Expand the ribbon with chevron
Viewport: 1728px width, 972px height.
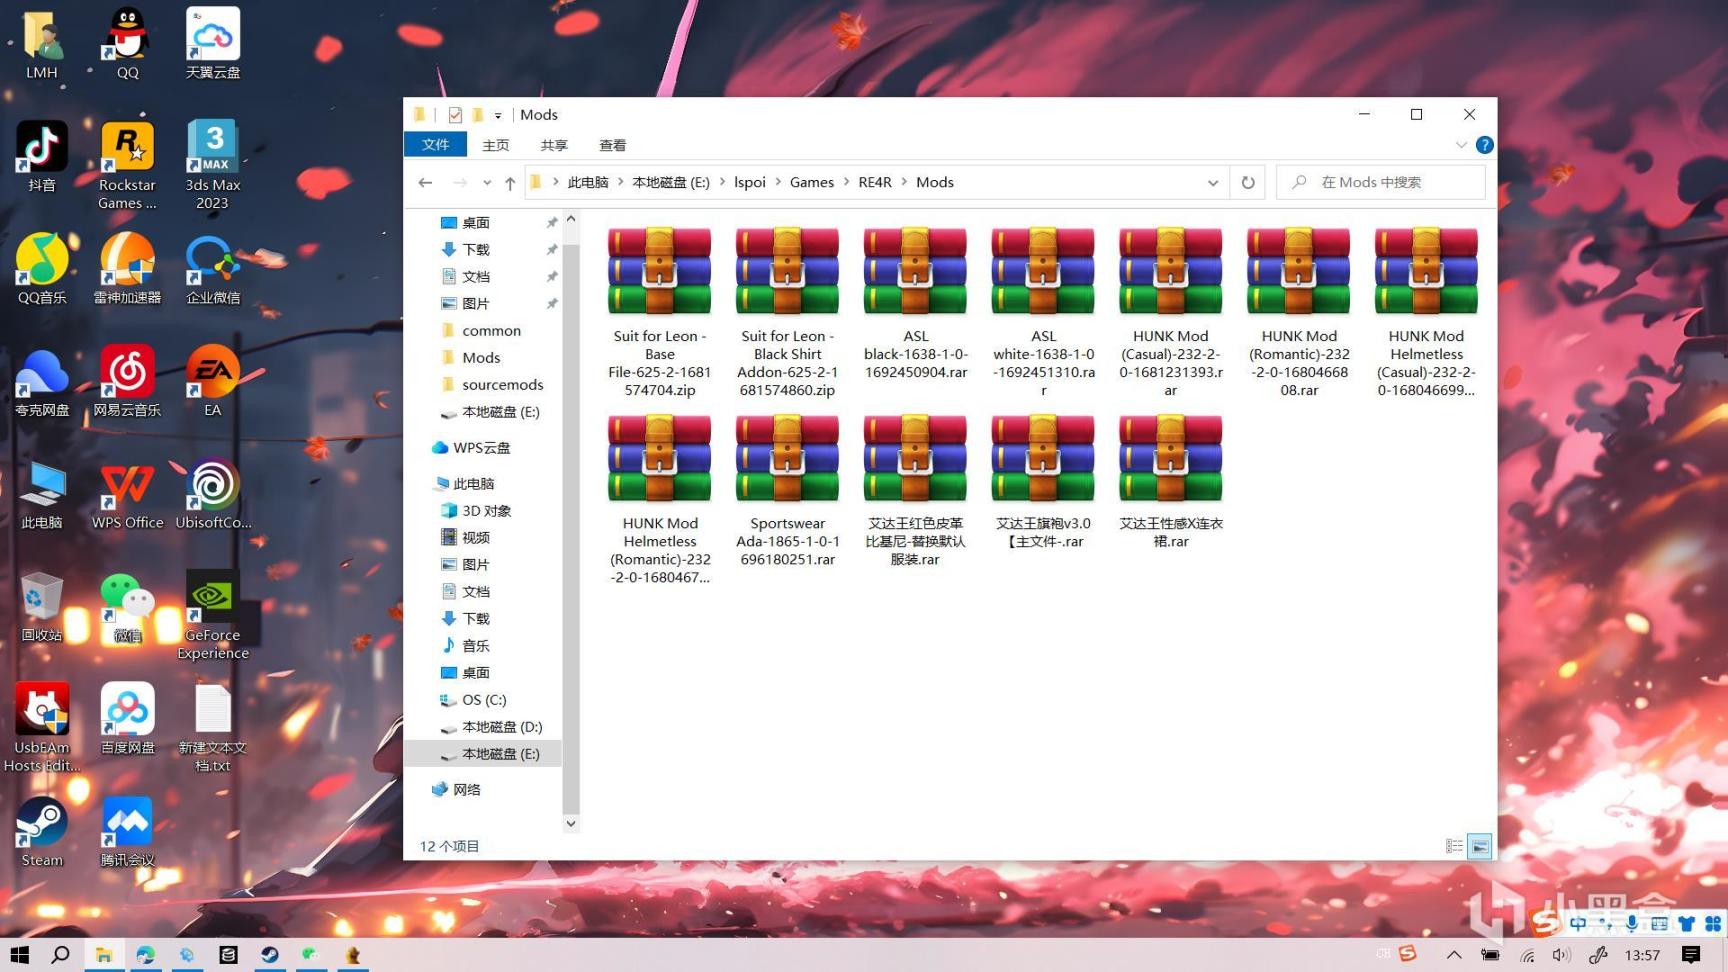coord(1461,145)
